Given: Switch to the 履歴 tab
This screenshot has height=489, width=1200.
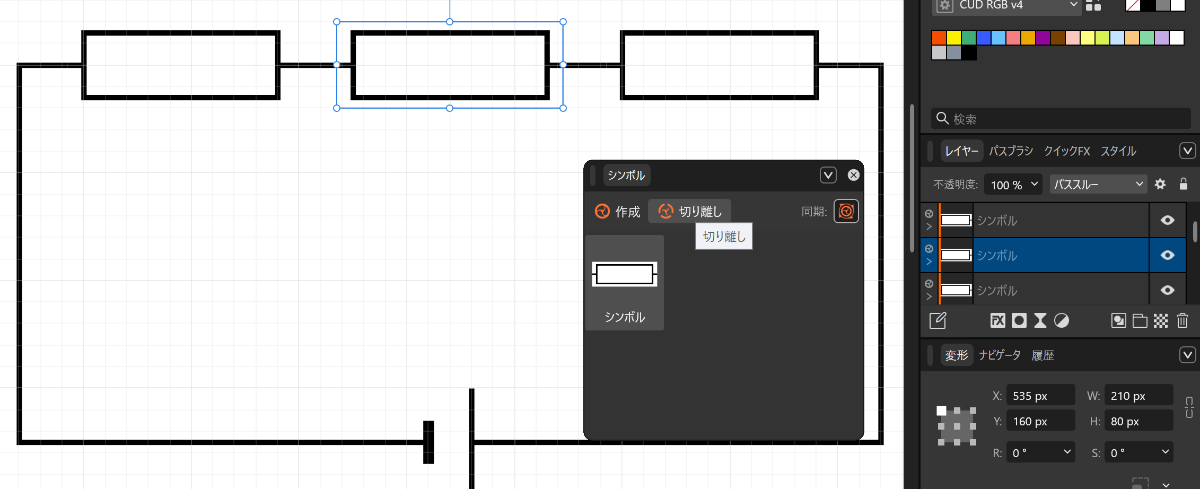Looking at the screenshot, I should click(x=1043, y=355).
